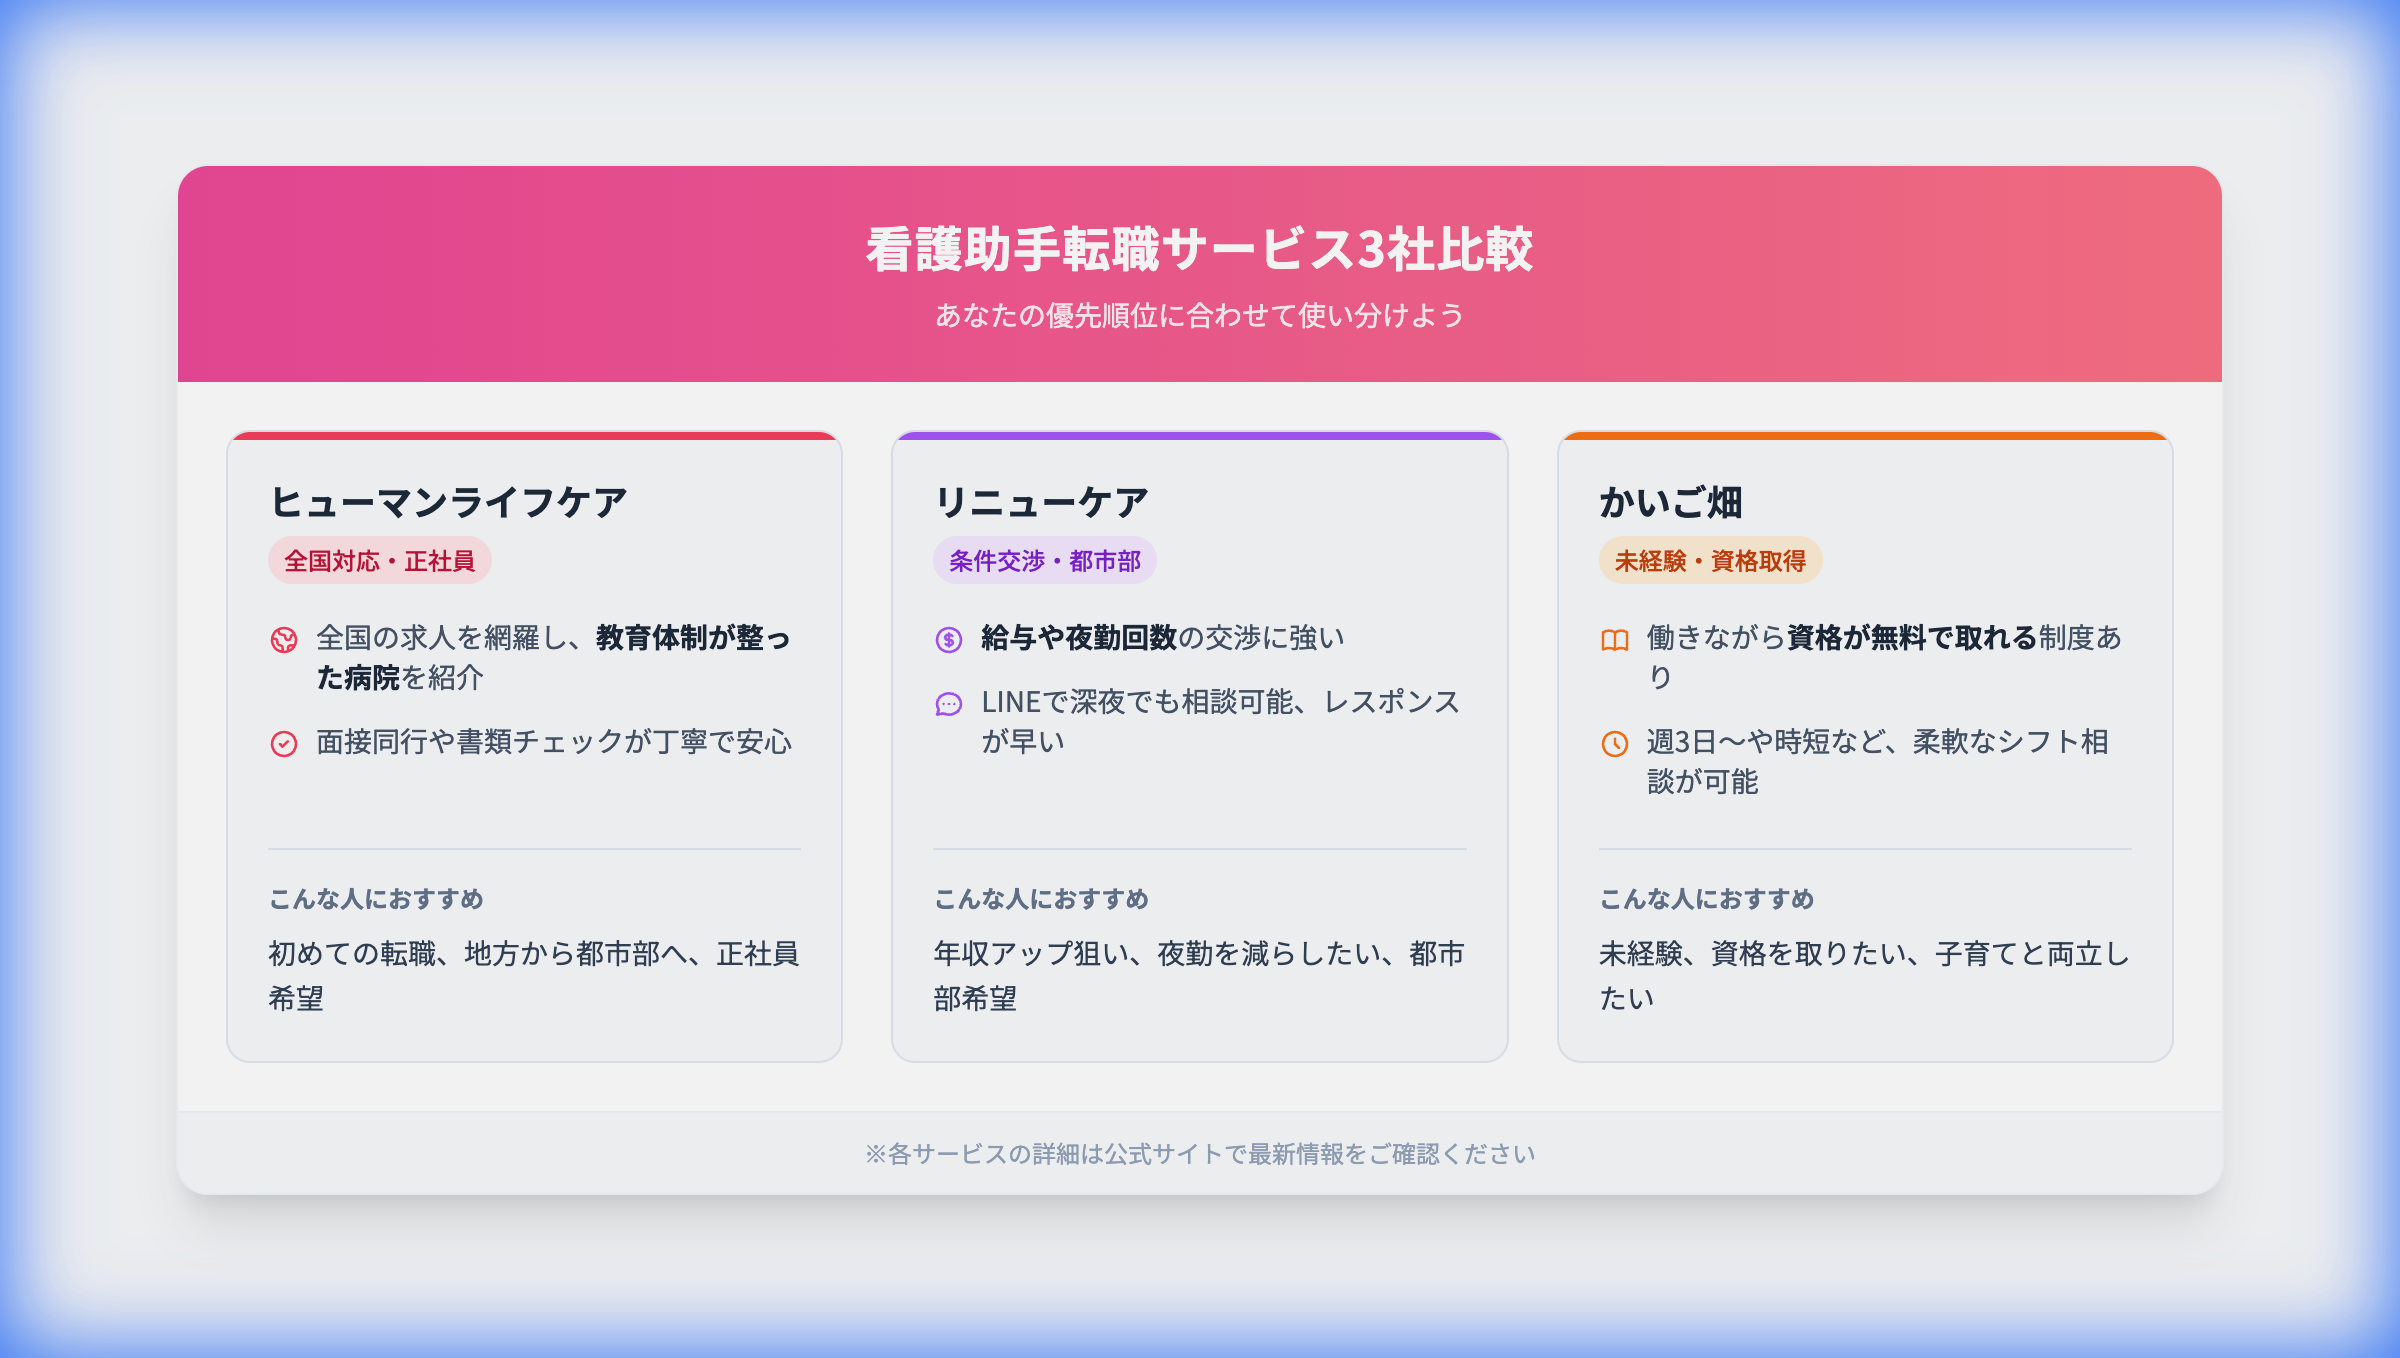Click the dollar coin icon beside 給与や夜勤回数

click(x=949, y=640)
